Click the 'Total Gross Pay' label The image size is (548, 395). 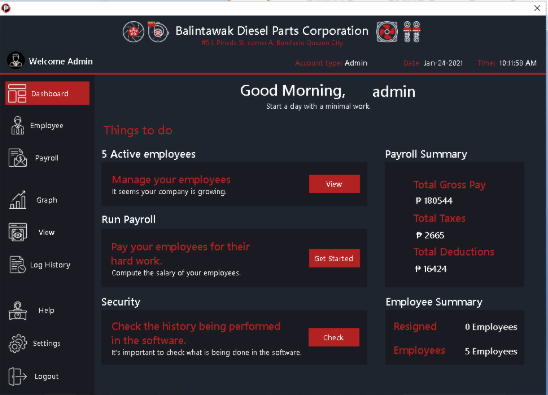click(x=449, y=185)
